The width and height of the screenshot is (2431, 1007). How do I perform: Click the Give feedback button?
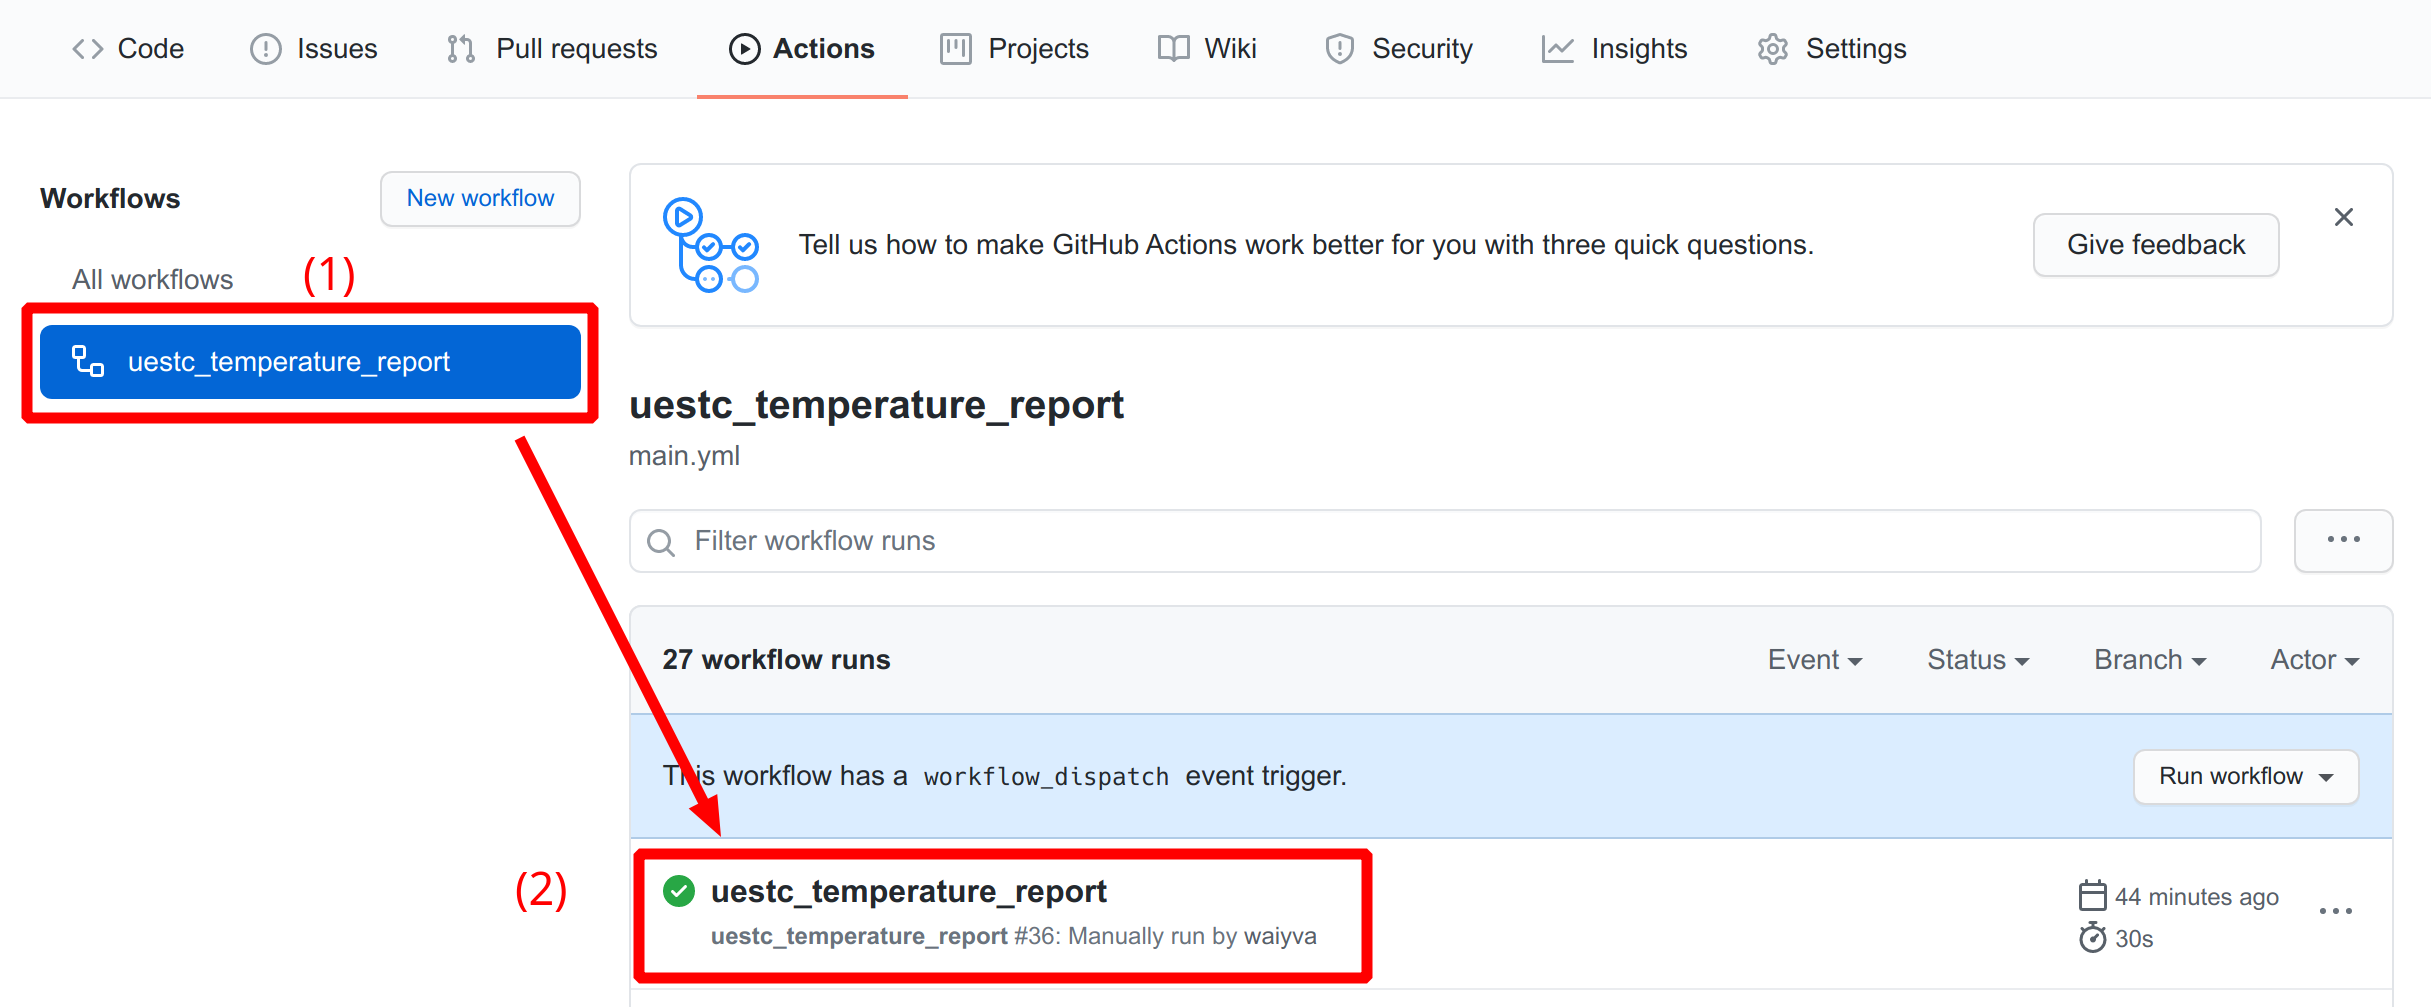pyautogui.click(x=2156, y=244)
